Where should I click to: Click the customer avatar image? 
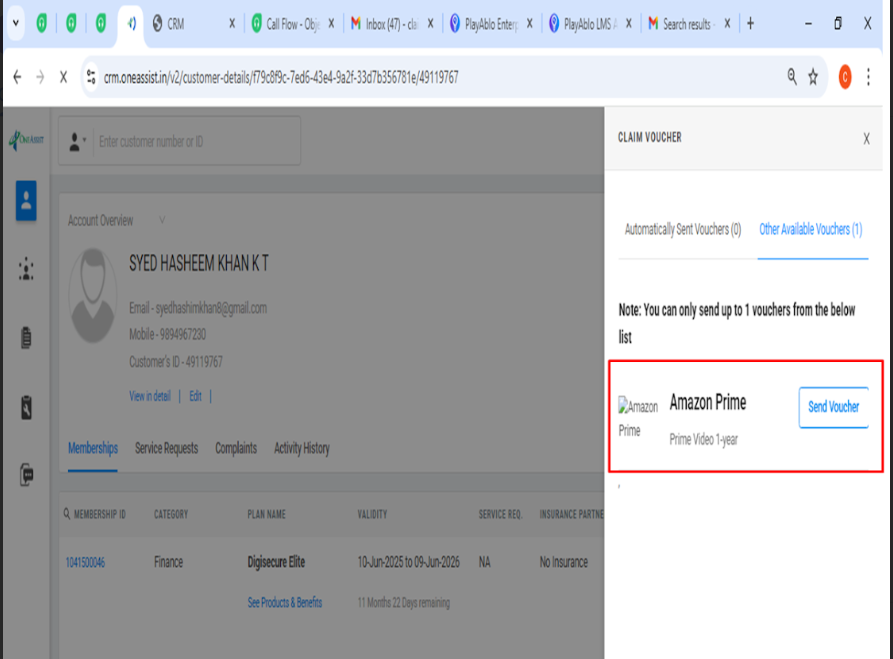tap(93, 296)
